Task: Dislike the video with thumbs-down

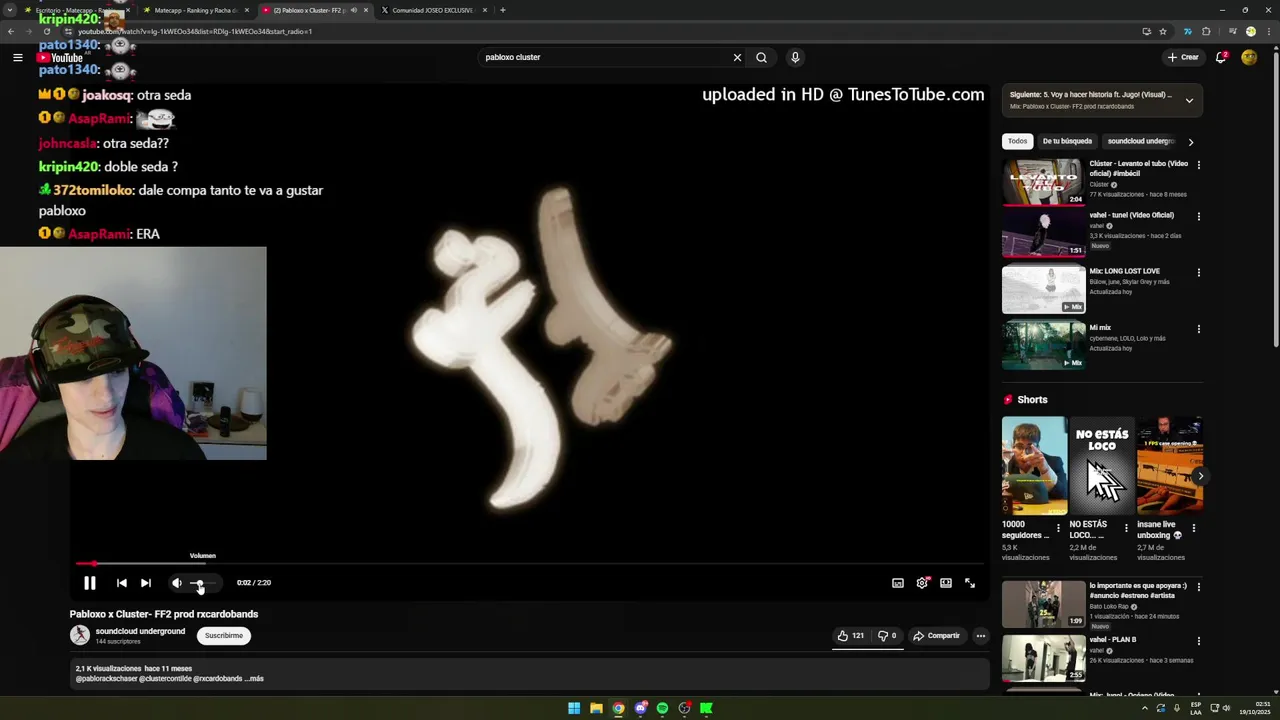Action: (886, 635)
